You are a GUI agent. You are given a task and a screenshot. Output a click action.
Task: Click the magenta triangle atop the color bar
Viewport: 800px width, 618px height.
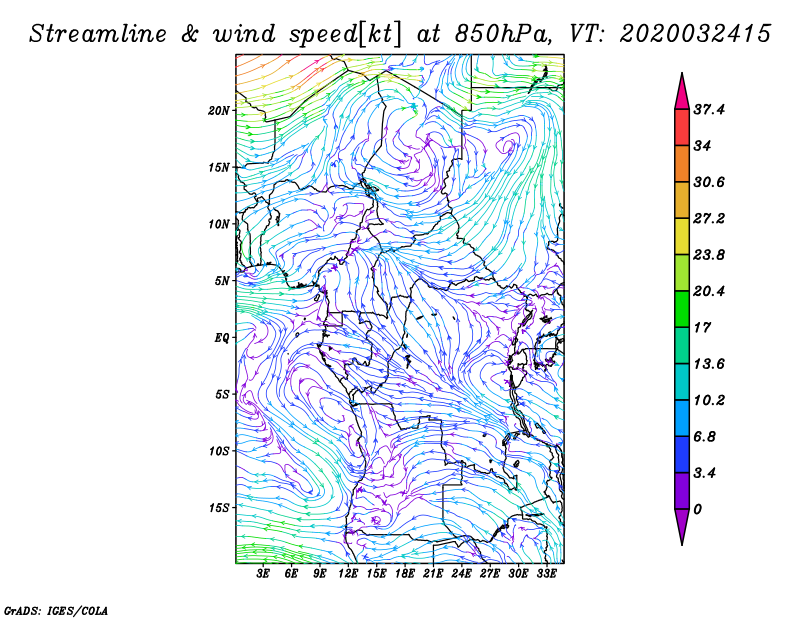pyautogui.click(x=683, y=92)
